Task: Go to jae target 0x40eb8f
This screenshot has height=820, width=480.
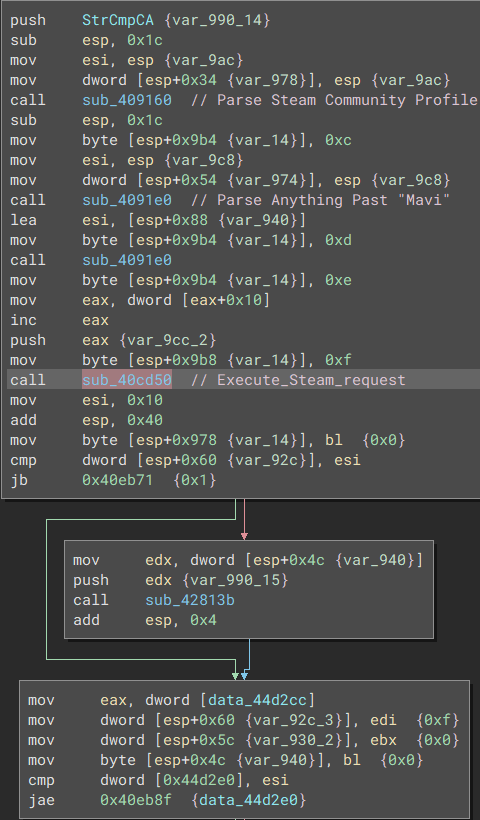Action: 135,800
